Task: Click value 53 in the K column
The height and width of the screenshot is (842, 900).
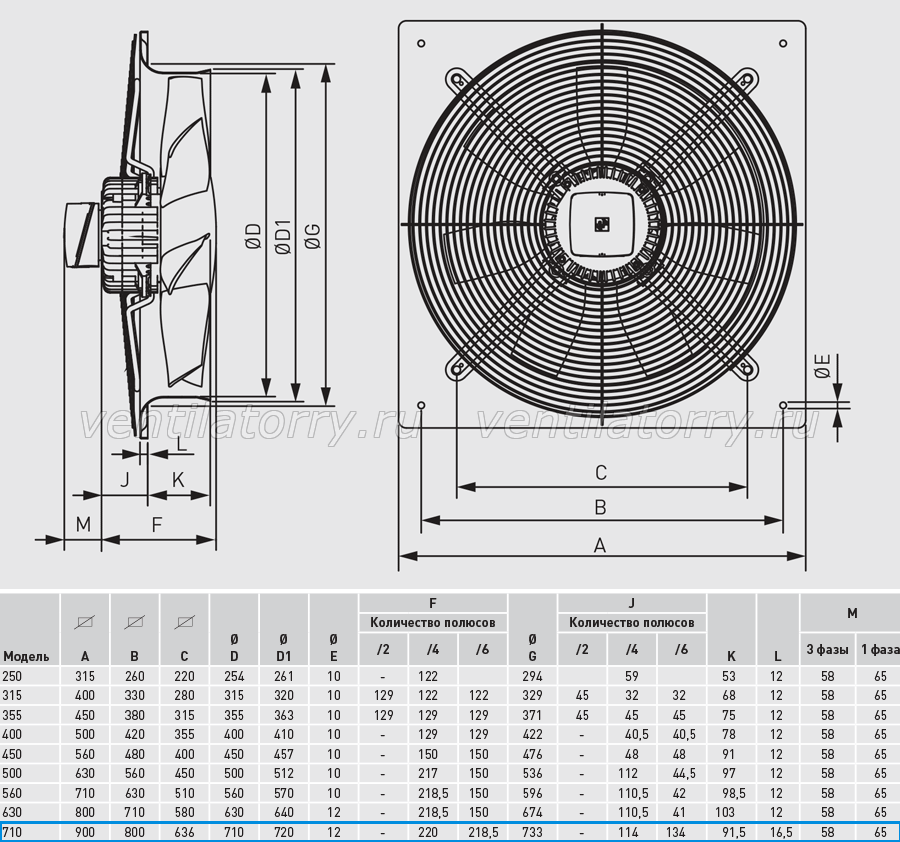Action: [x=728, y=676]
